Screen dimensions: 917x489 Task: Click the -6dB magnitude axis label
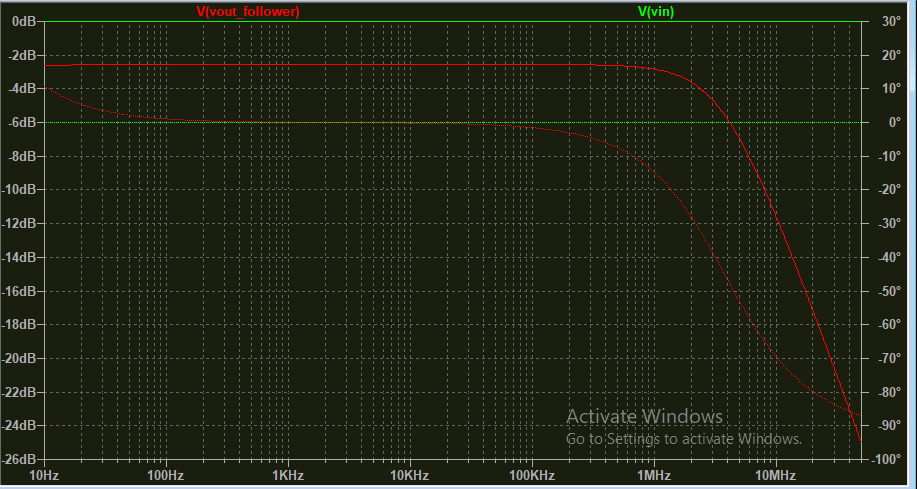click(x=22, y=122)
